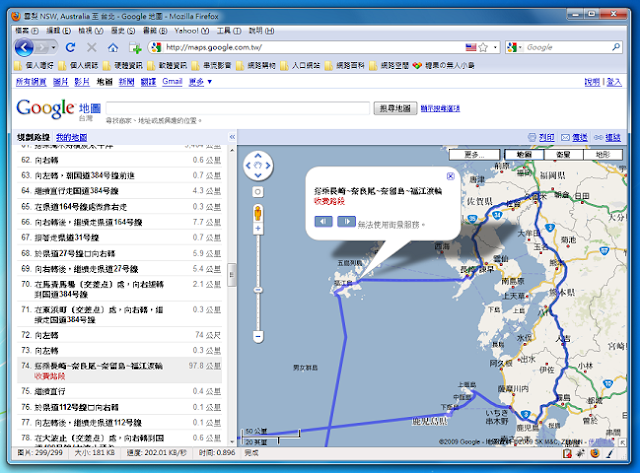Open the search engine selector dropdown
Screen dimensions: 640x473
click(x=514, y=47)
